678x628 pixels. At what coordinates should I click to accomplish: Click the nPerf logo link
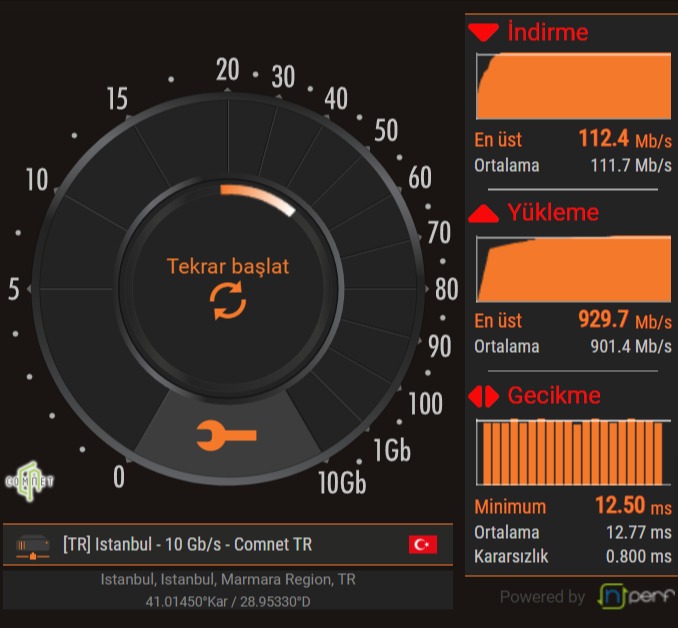[636, 596]
